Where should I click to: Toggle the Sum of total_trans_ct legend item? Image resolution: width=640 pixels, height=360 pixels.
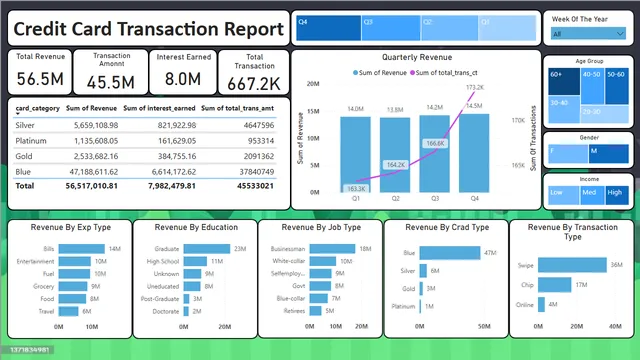tap(444, 73)
